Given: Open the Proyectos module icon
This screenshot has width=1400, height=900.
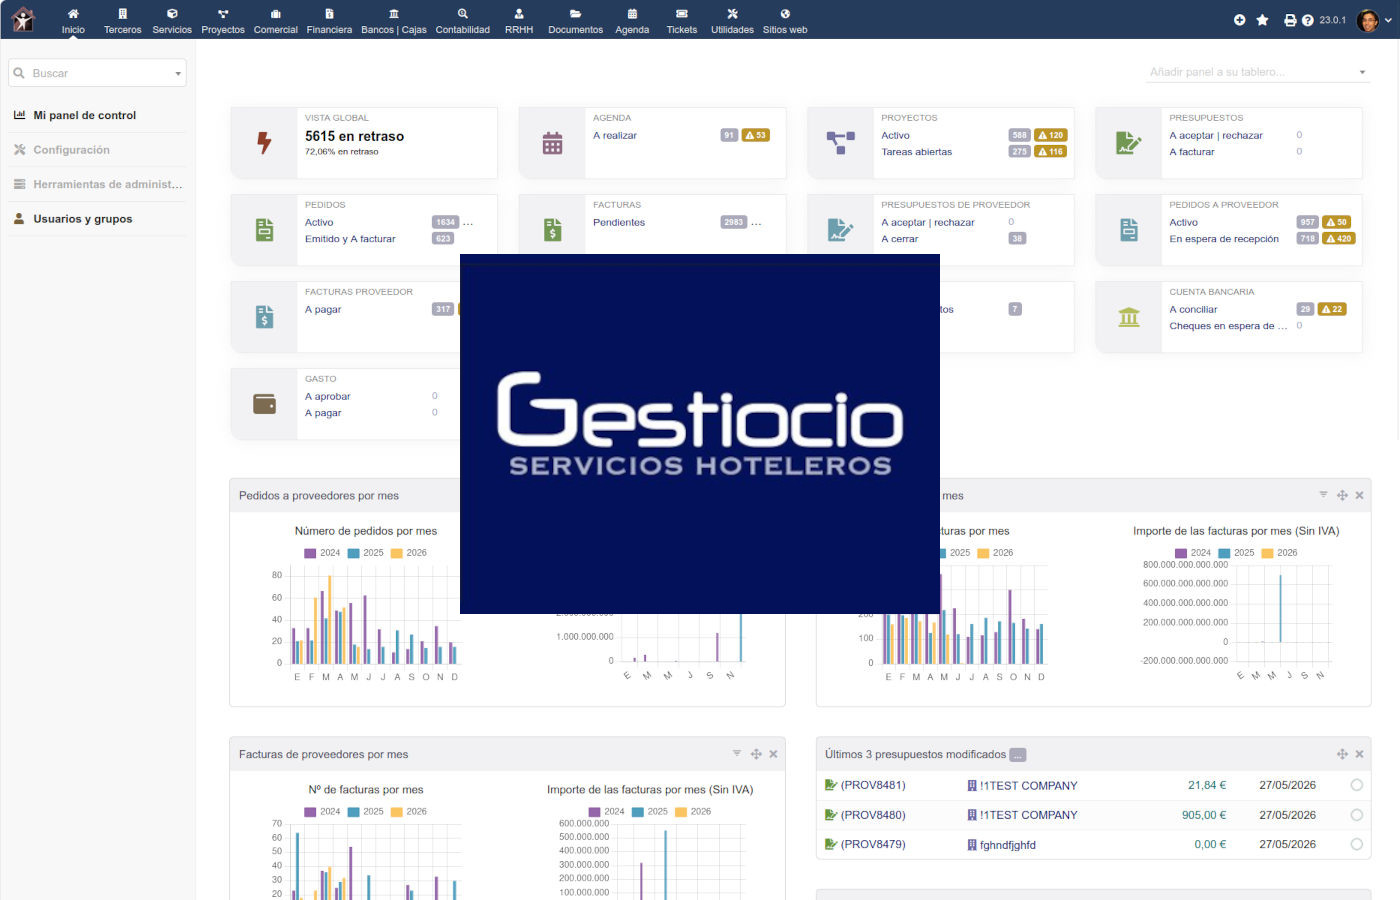Looking at the screenshot, I should [x=223, y=14].
